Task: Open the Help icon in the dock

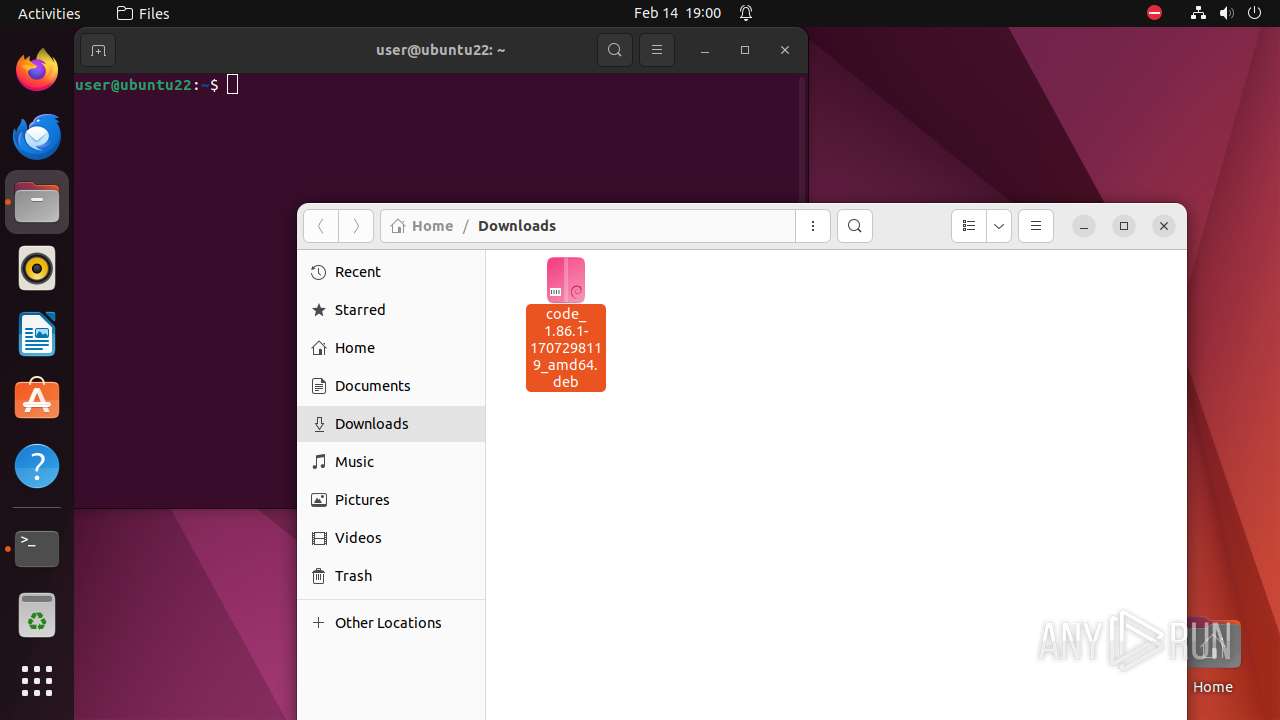Action: (x=37, y=466)
